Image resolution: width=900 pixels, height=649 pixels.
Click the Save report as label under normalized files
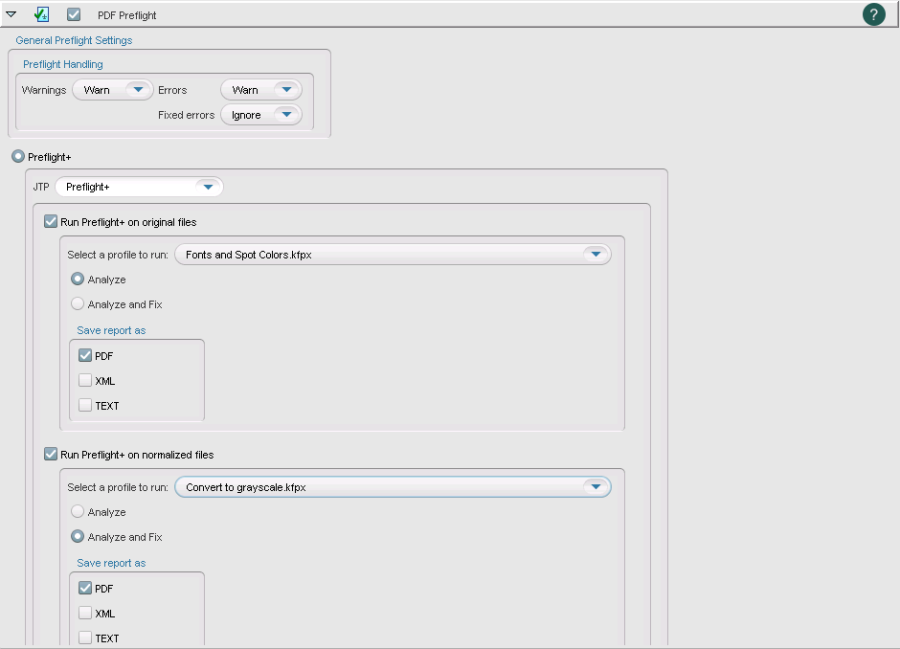[x=111, y=563]
